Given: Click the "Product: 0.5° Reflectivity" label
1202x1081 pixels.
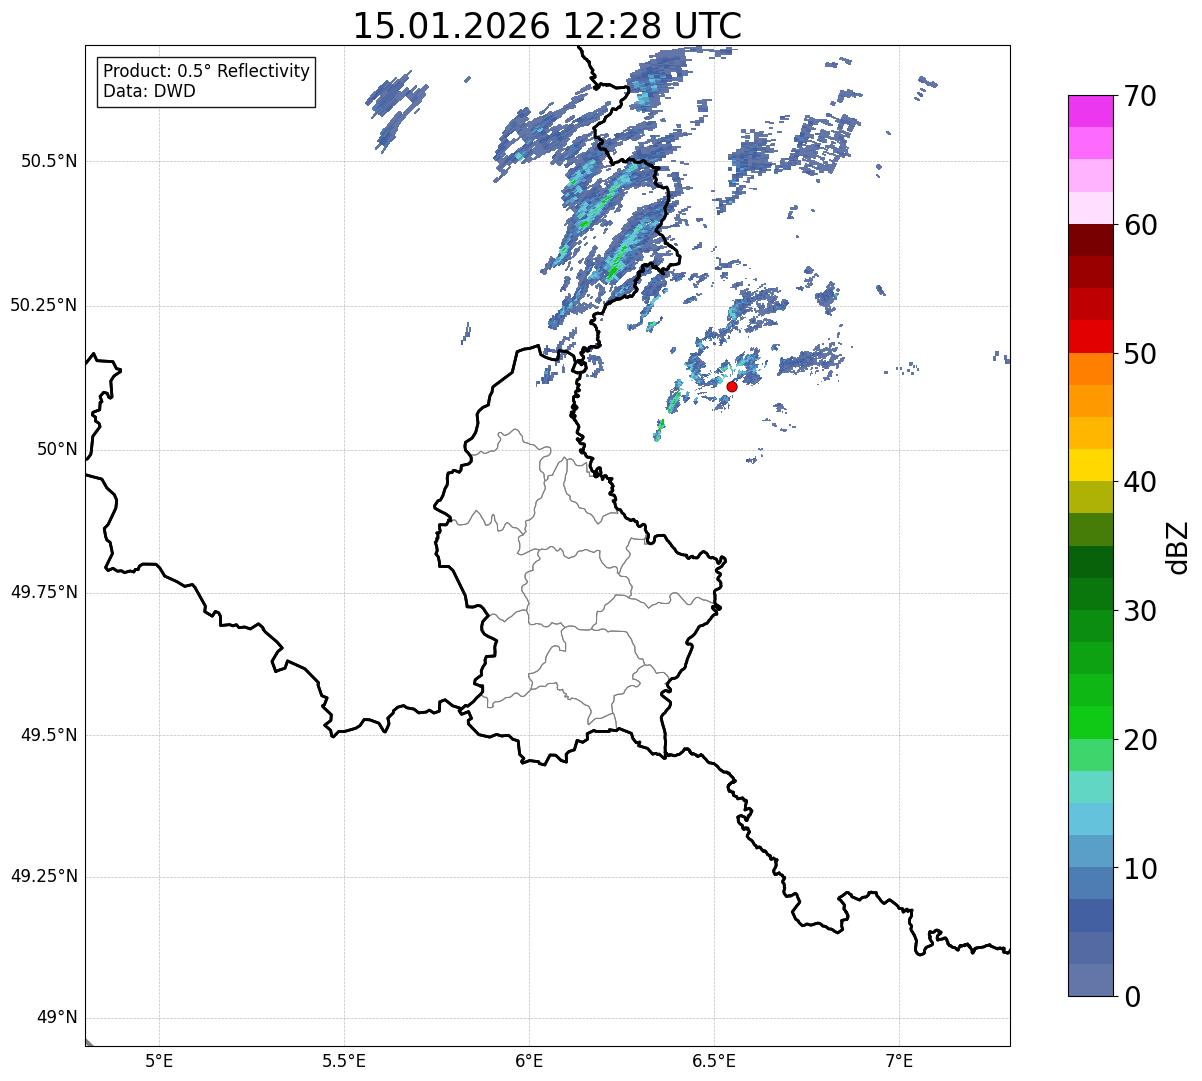Looking at the screenshot, I should 206,72.
